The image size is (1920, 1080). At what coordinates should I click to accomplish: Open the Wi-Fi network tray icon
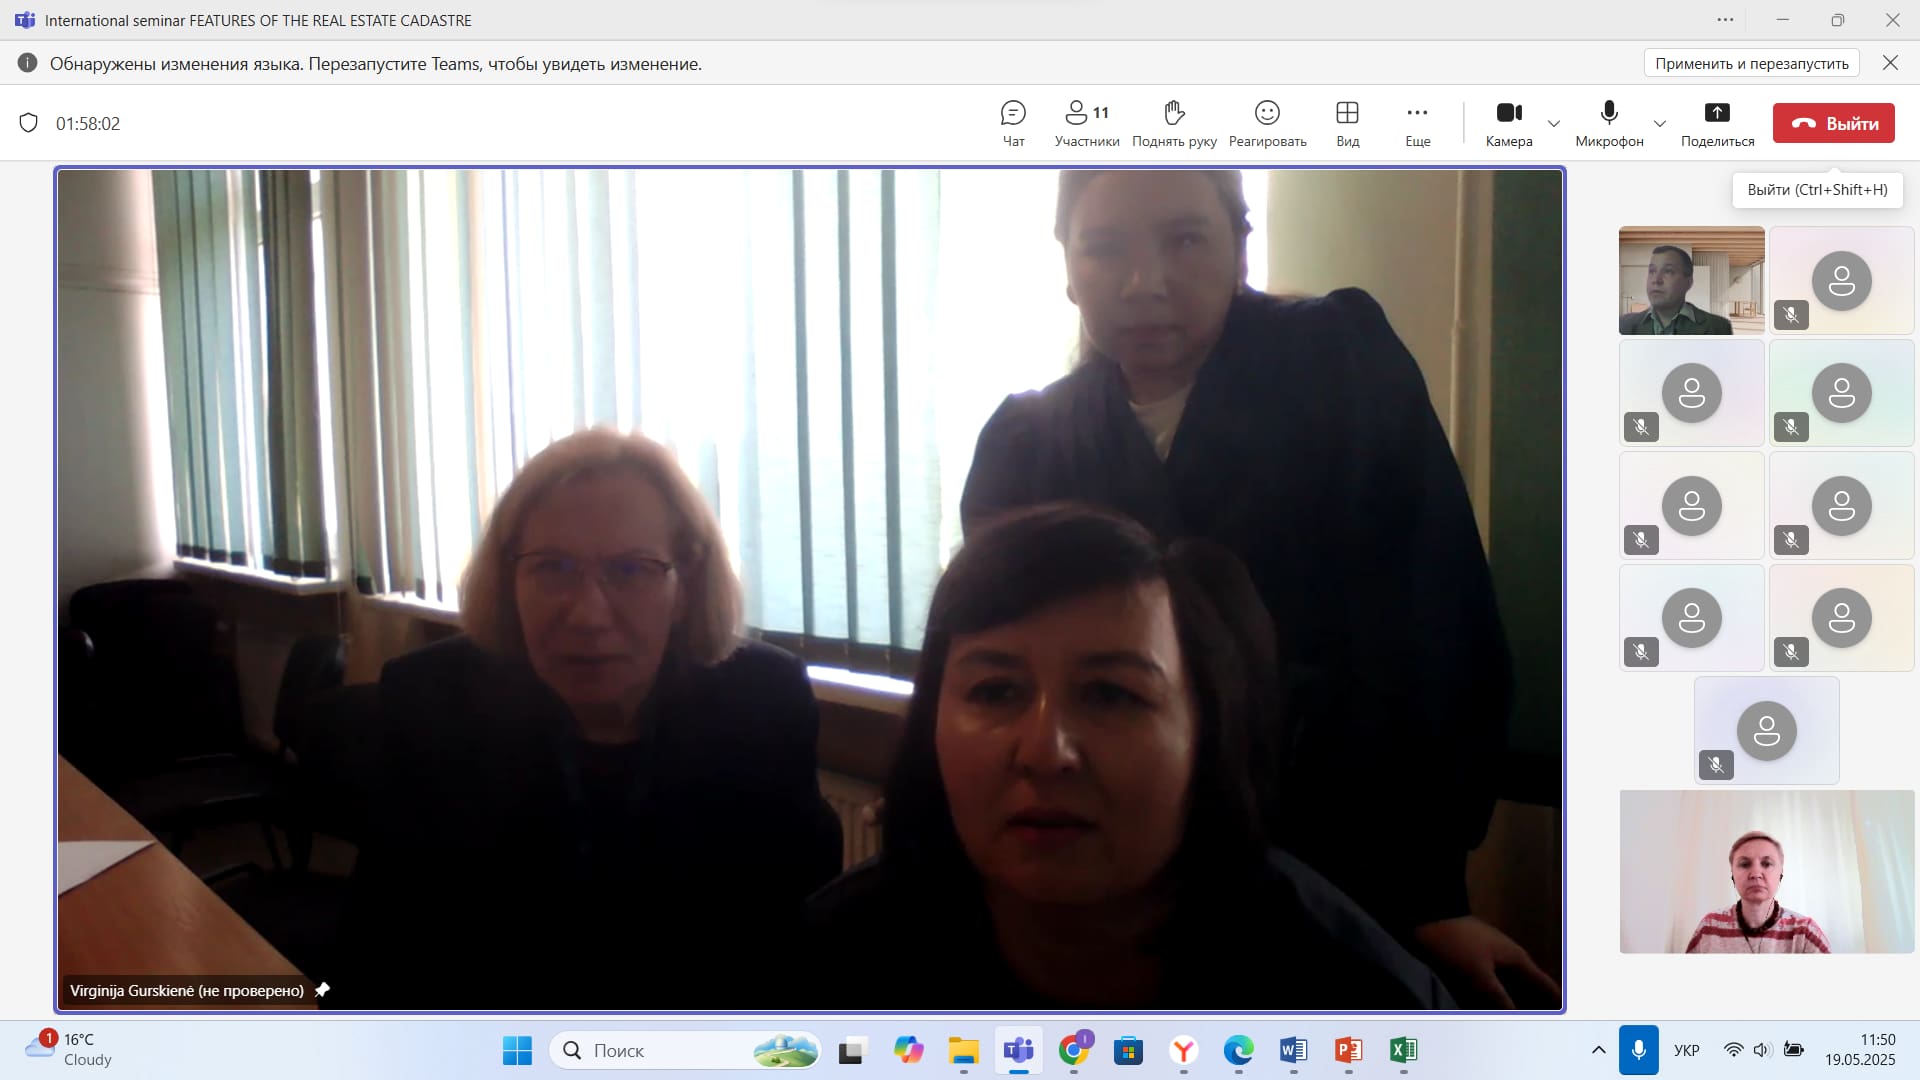click(1734, 1050)
